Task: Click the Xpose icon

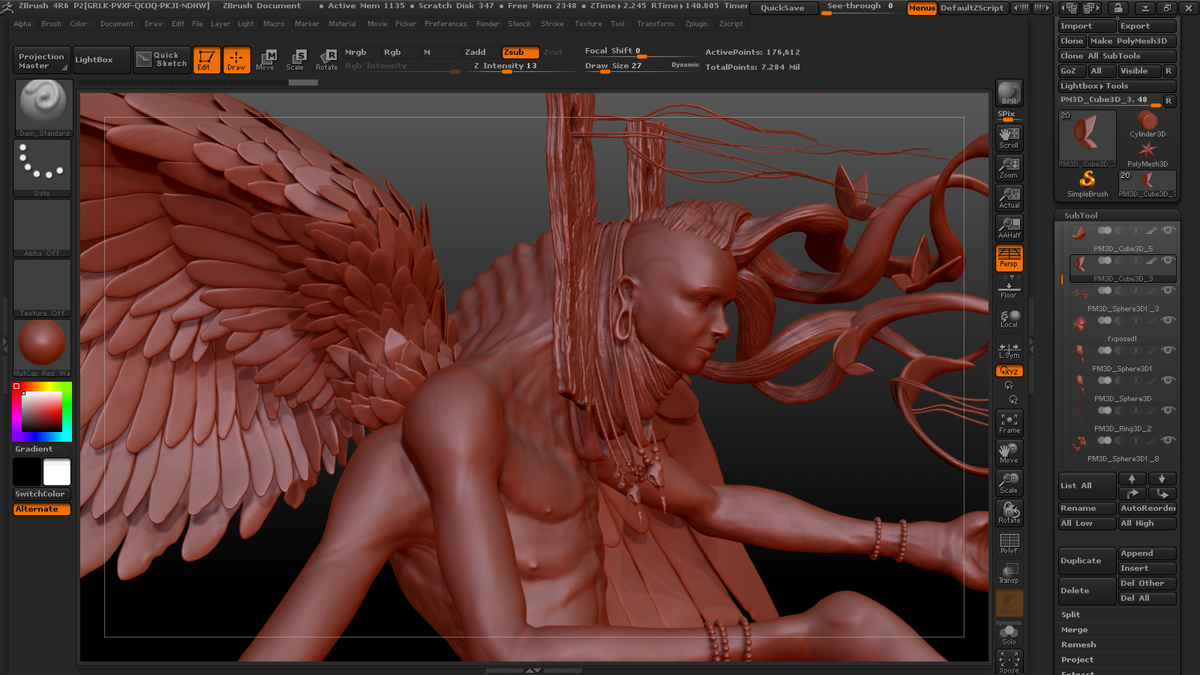Action: point(1009,662)
